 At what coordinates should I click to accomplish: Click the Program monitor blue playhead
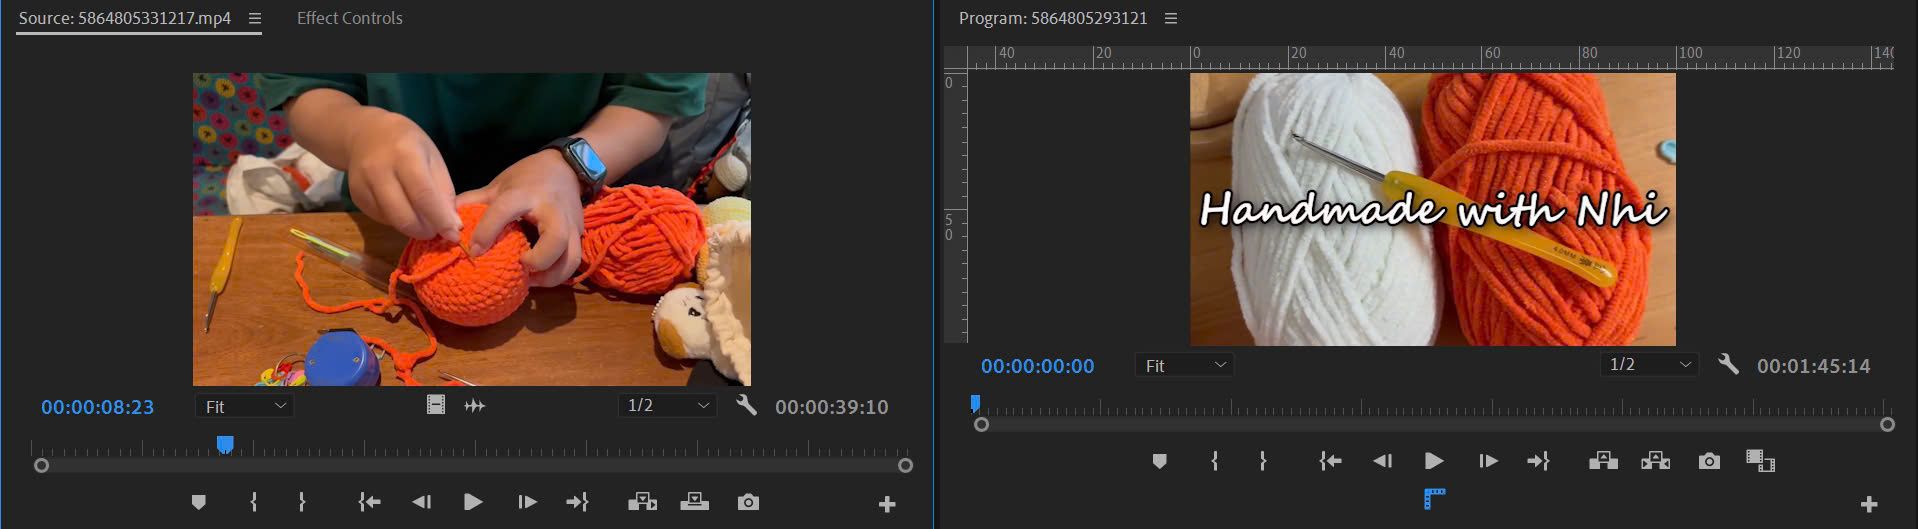click(x=975, y=403)
